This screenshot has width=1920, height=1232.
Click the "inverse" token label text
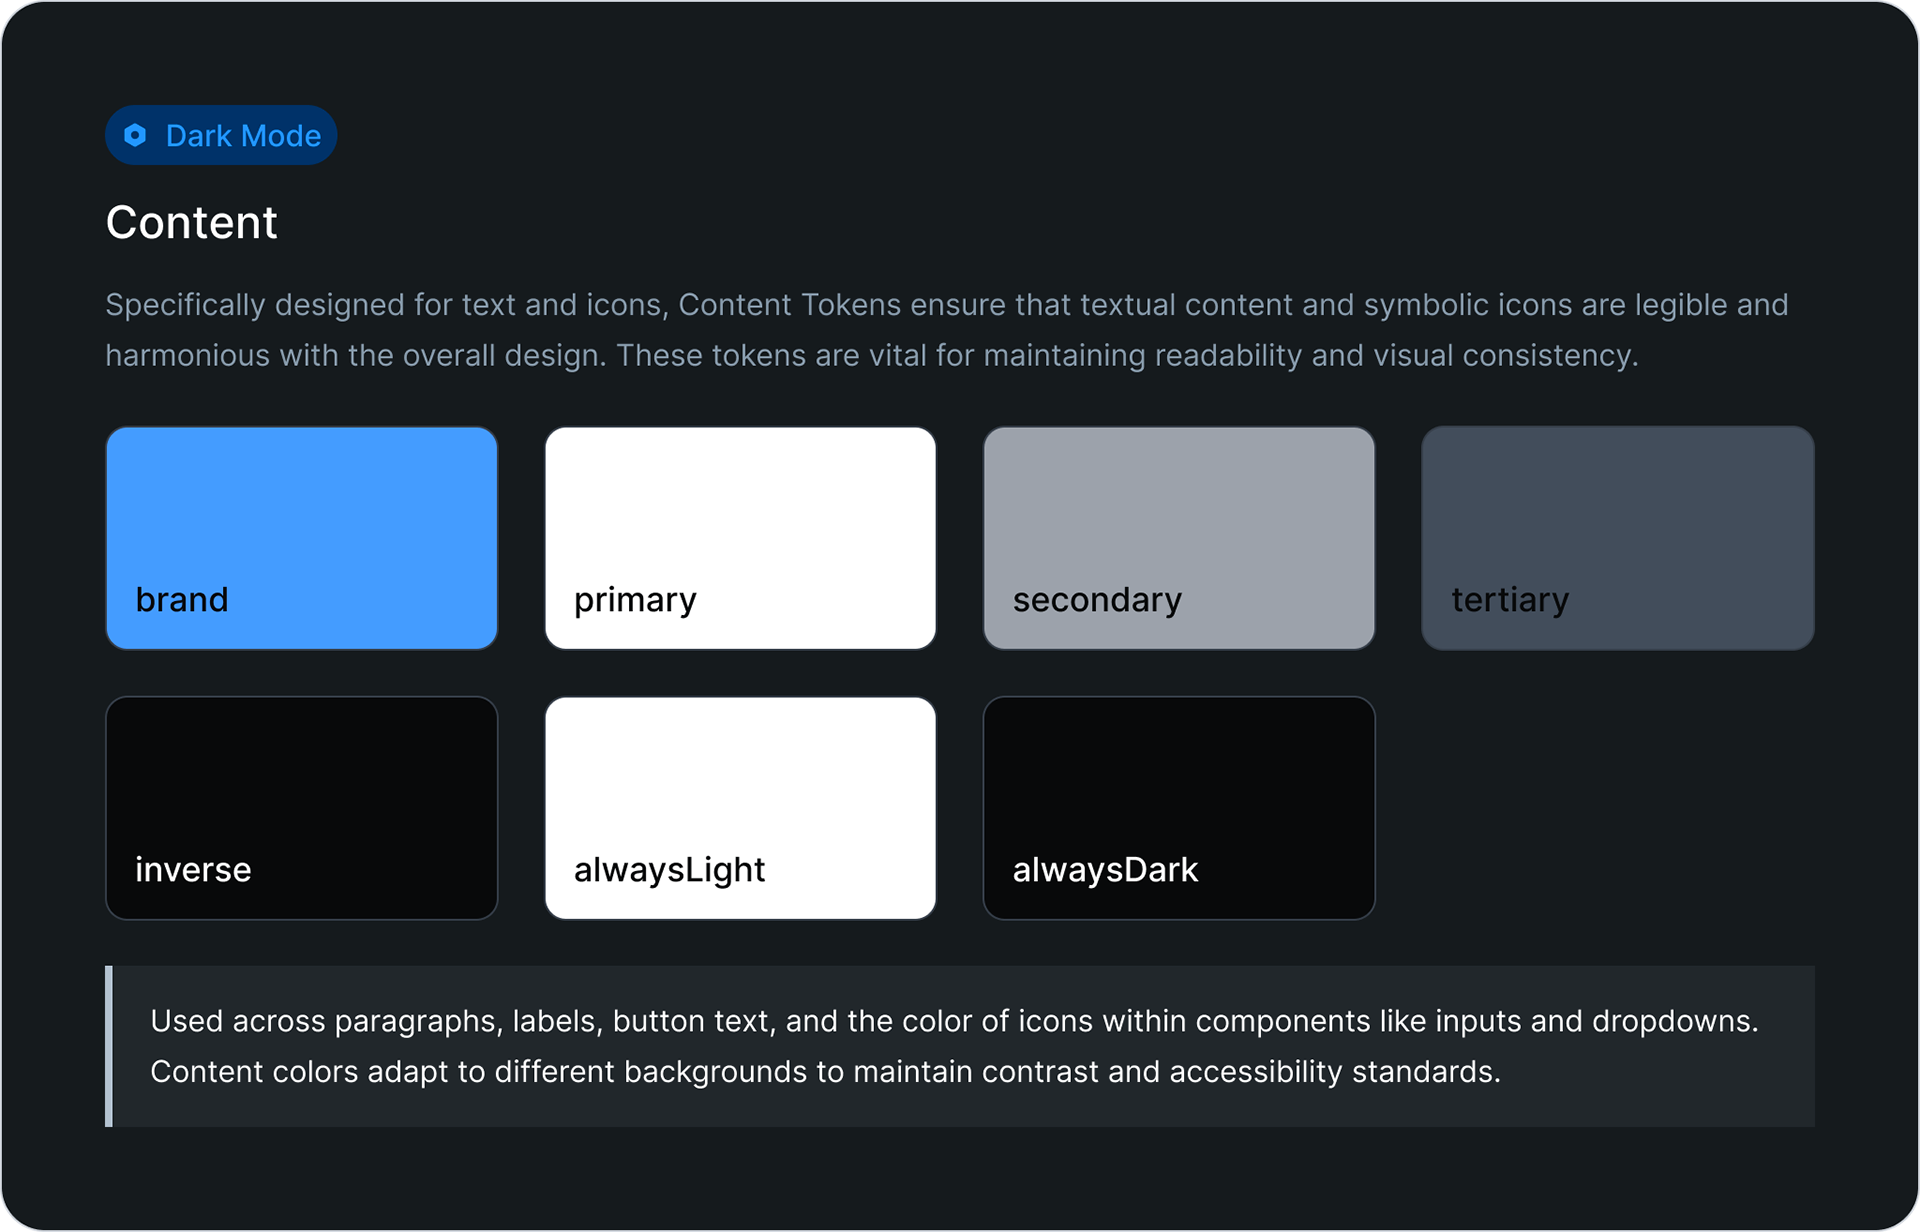pyautogui.click(x=193, y=870)
